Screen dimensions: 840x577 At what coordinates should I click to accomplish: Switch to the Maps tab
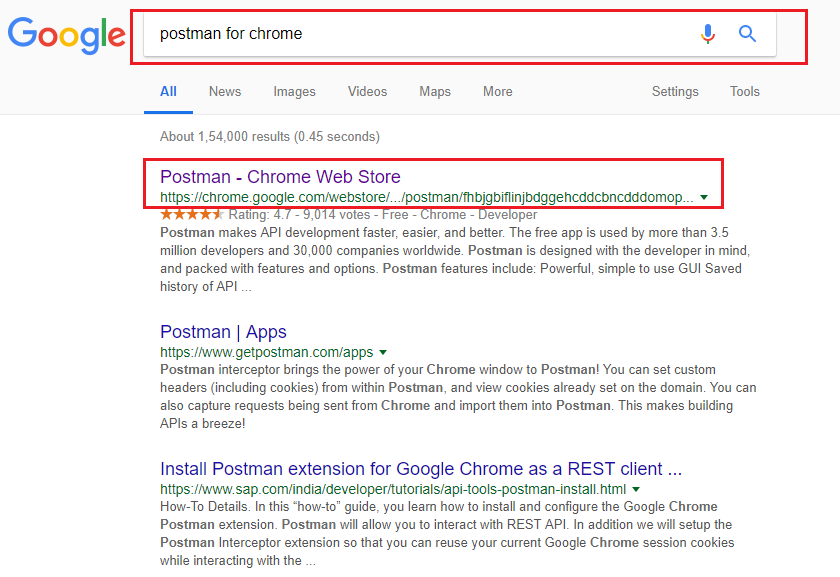pos(435,92)
